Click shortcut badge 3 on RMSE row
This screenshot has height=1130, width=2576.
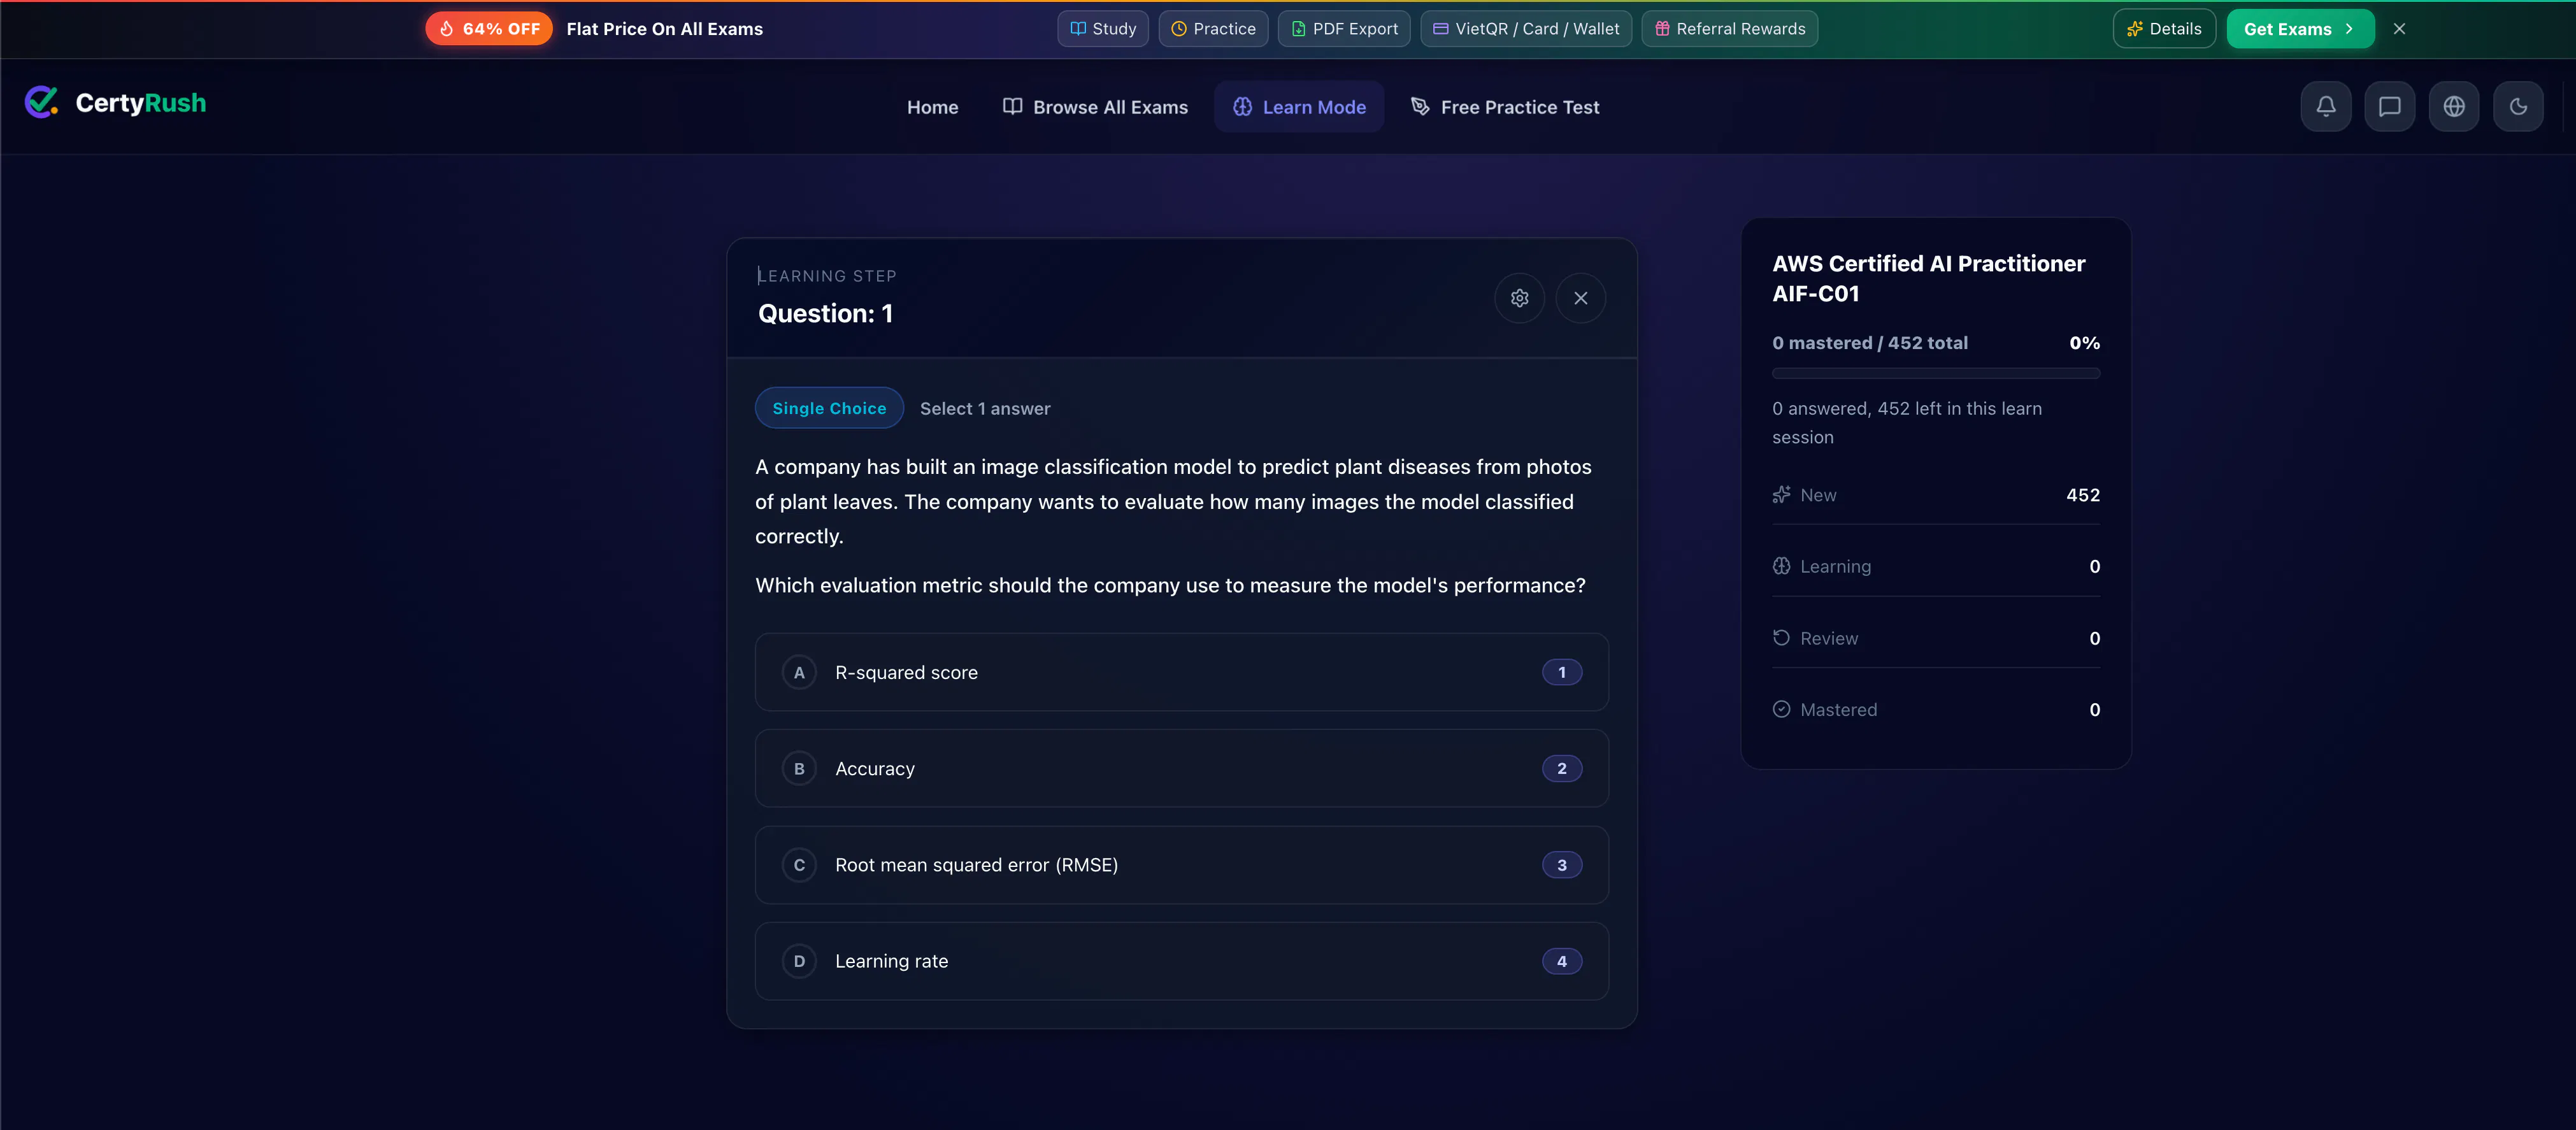1562,865
